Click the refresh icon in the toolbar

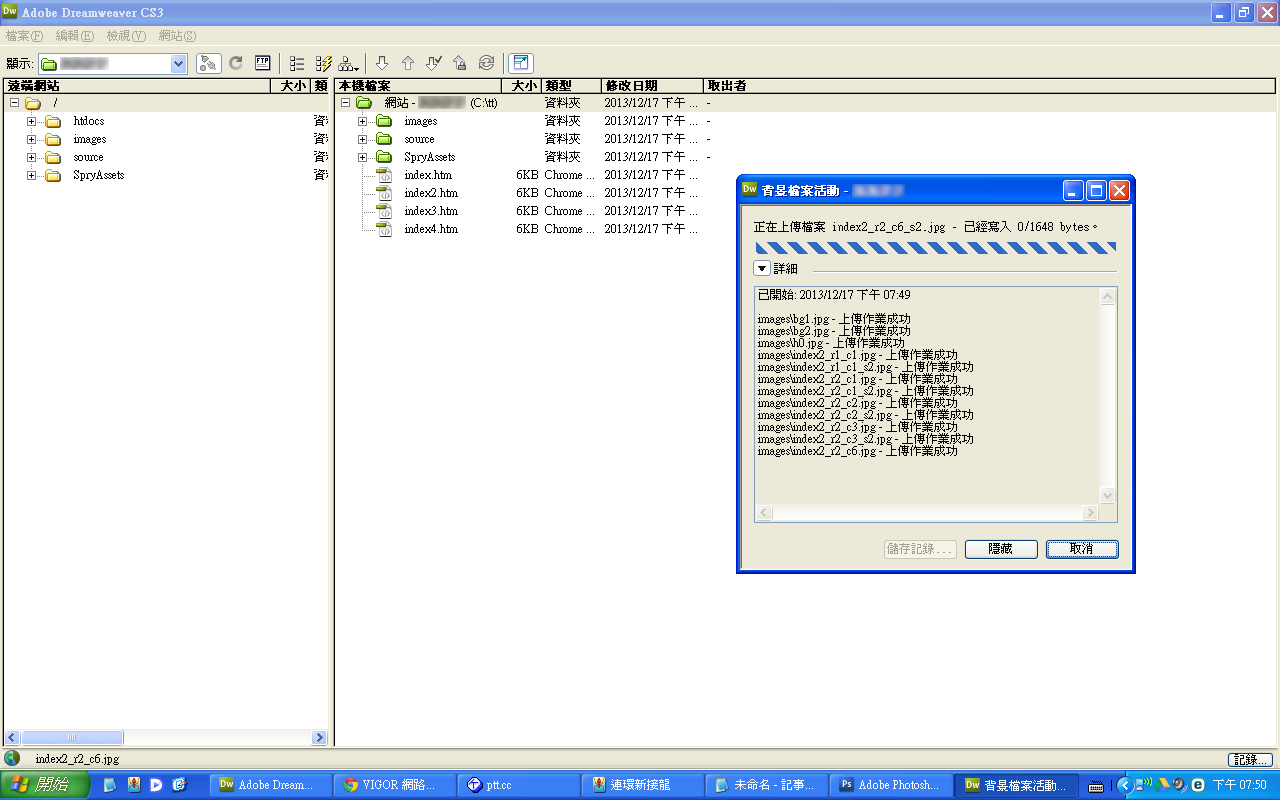(x=236, y=63)
